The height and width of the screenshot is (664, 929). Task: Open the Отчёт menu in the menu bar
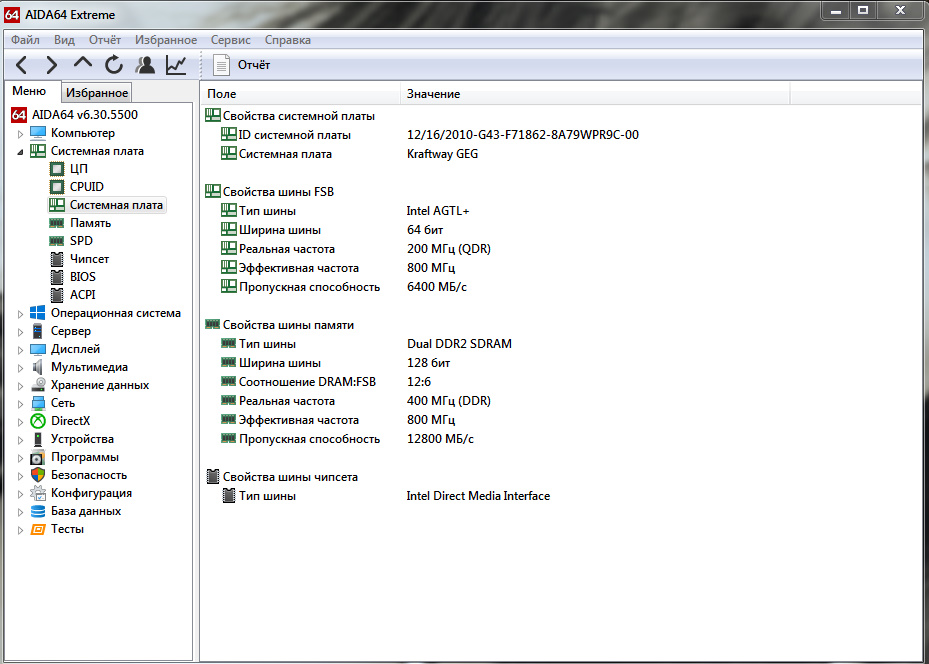(105, 40)
